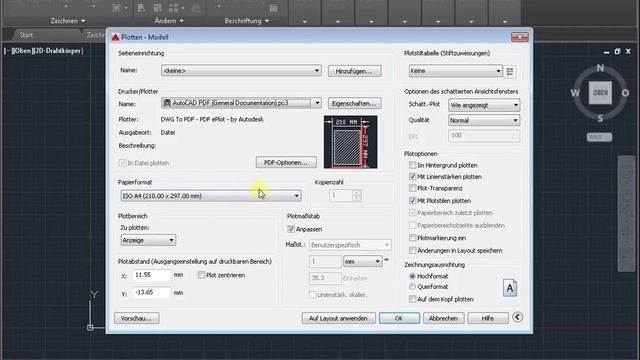Image resolution: width=640 pixels, height=360 pixels.
Task: Click the paper size preview thumbnail
Action: click(x=351, y=142)
